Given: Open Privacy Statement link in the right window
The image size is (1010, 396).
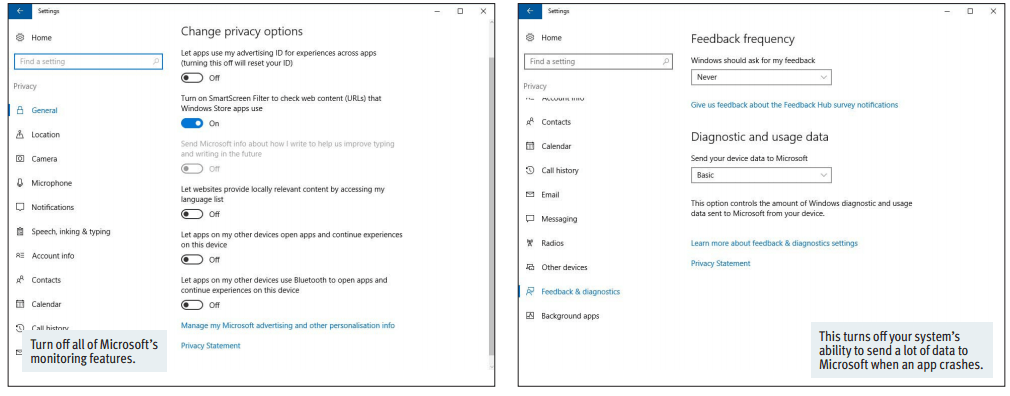Looking at the screenshot, I should 720,263.
